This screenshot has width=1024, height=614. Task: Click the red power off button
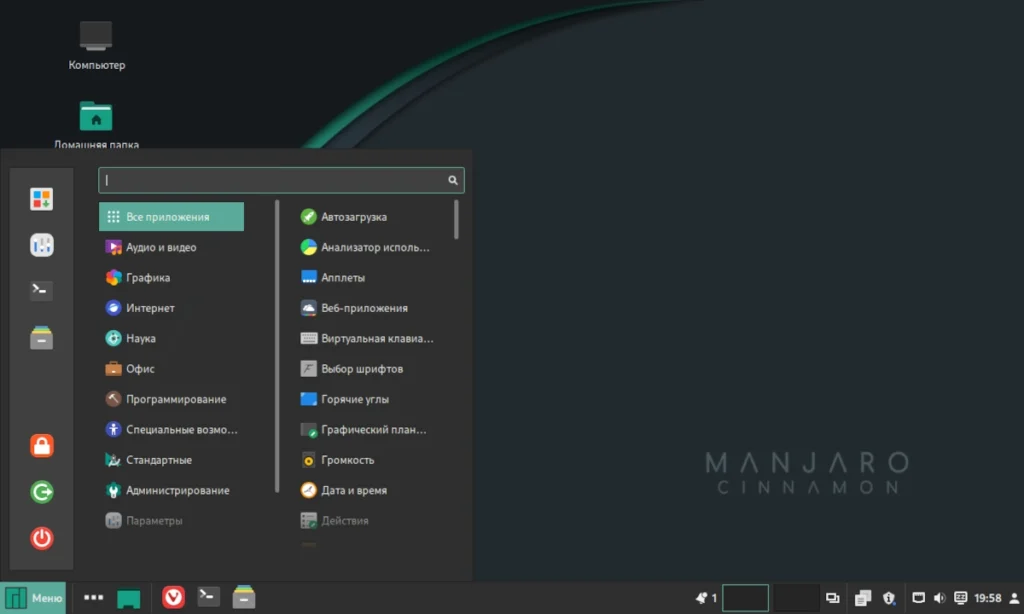click(x=41, y=538)
